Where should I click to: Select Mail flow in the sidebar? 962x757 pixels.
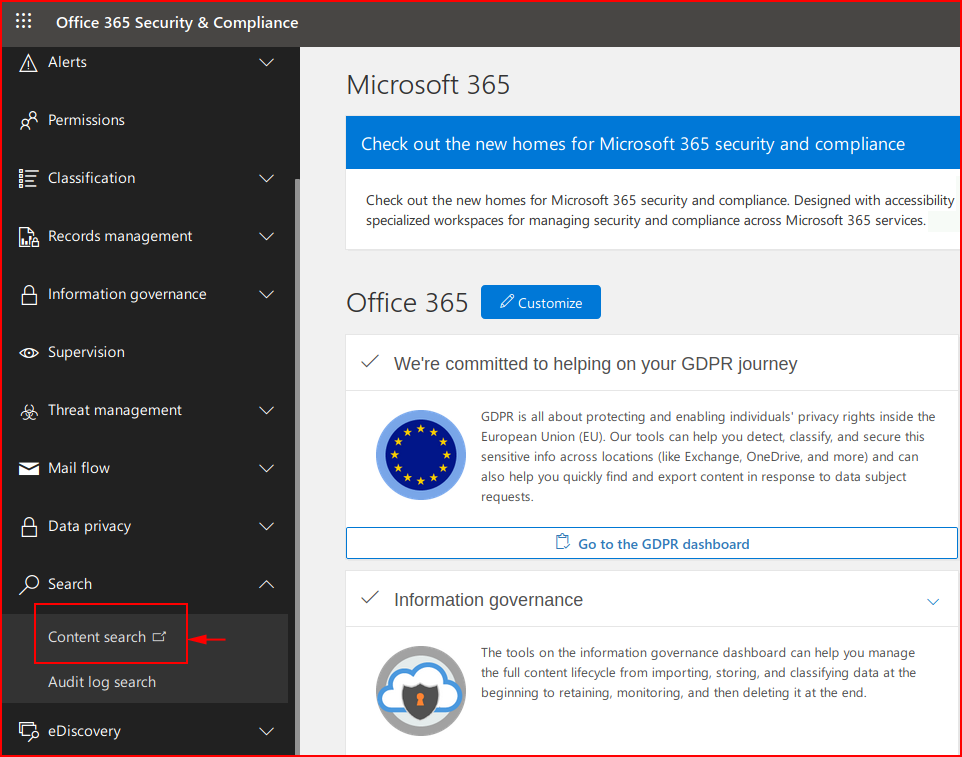[79, 468]
